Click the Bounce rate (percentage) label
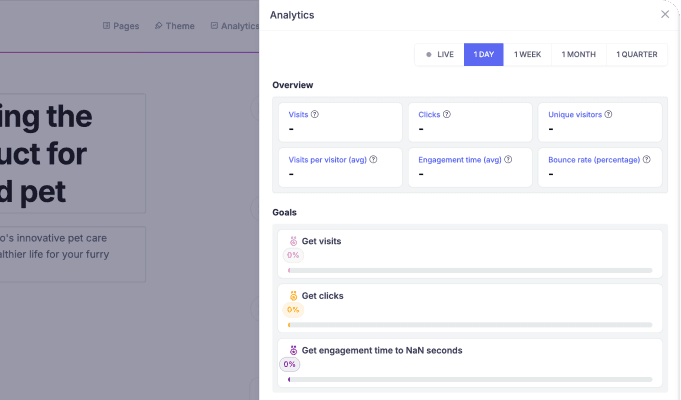 [594, 160]
